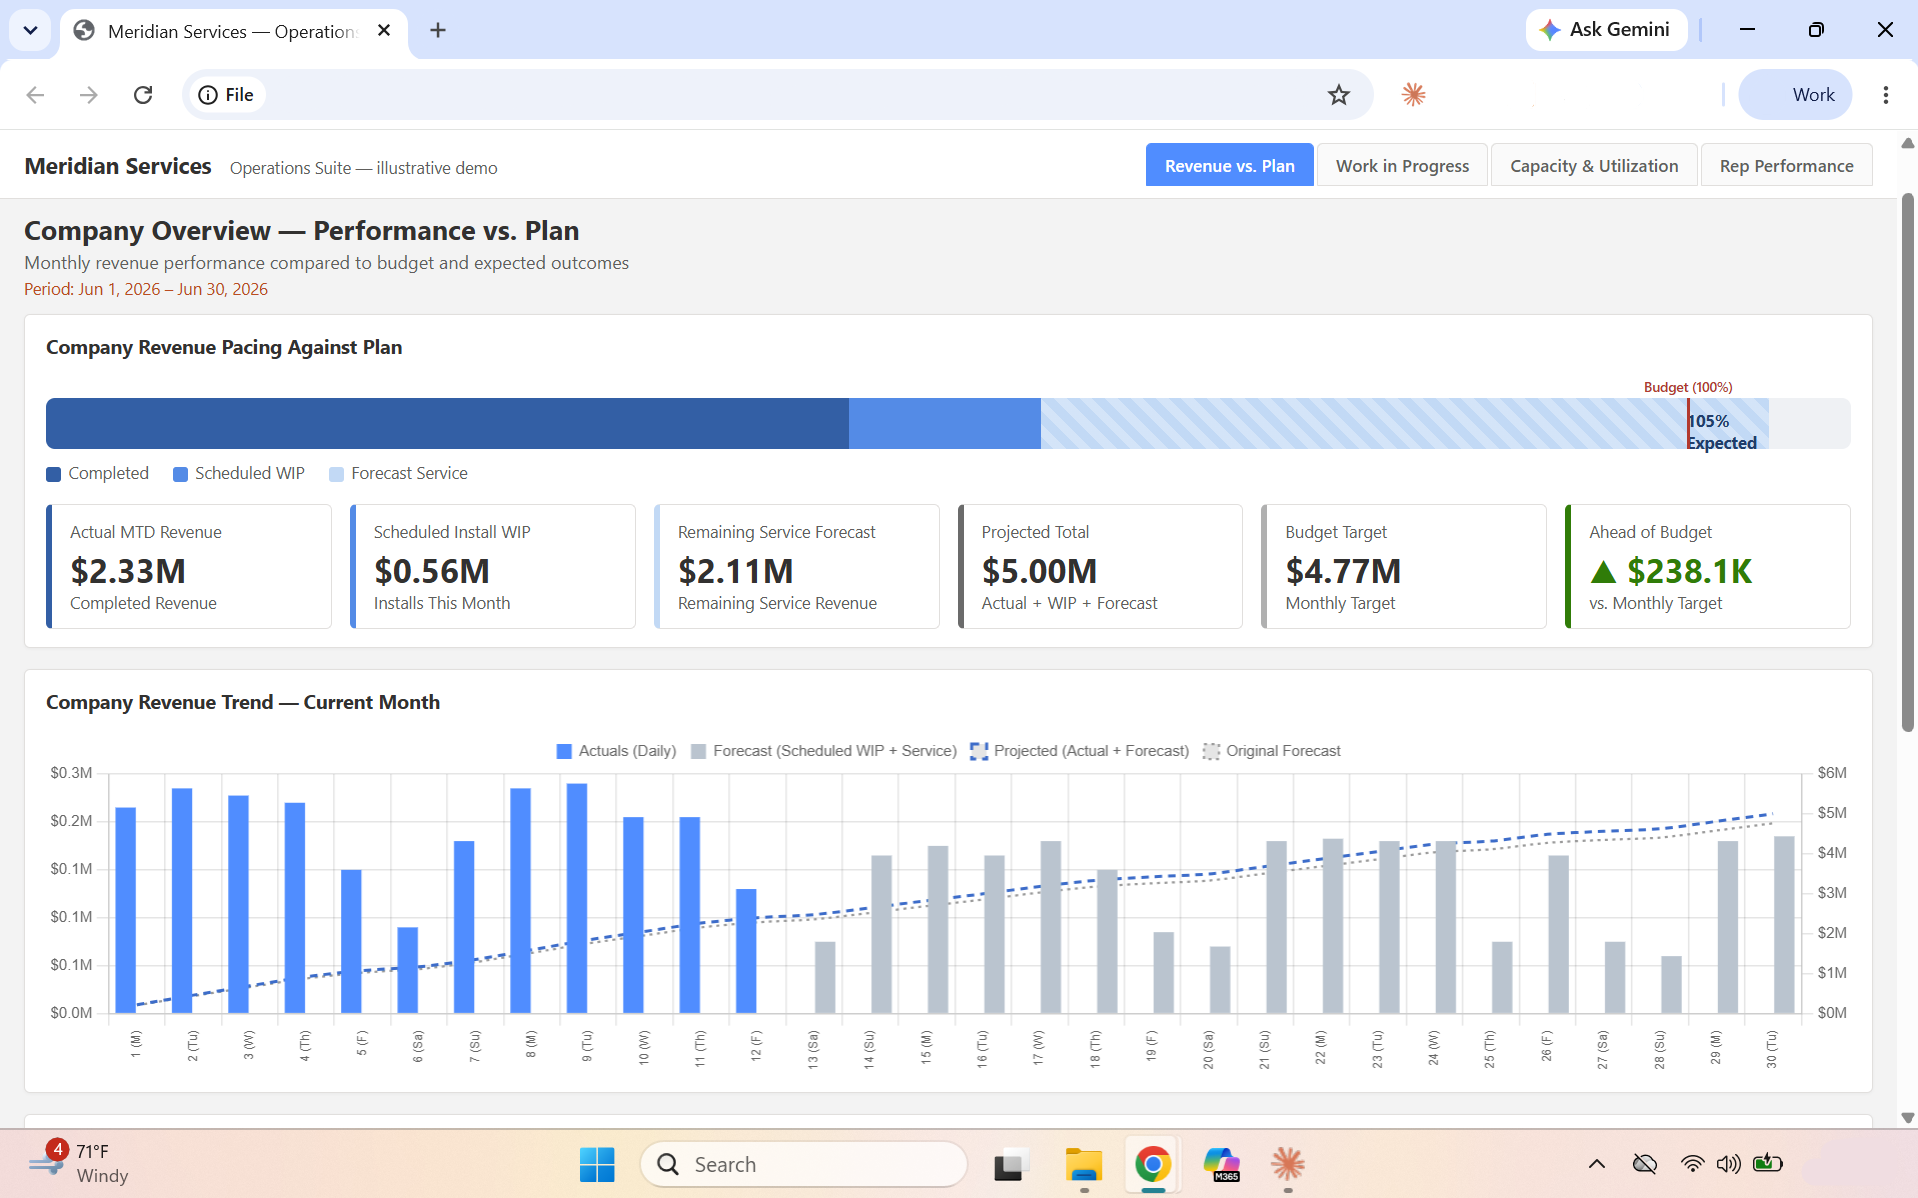This screenshot has height=1198, width=1918.
Task: Click the Actual MTD Revenue card
Action: click(189, 566)
